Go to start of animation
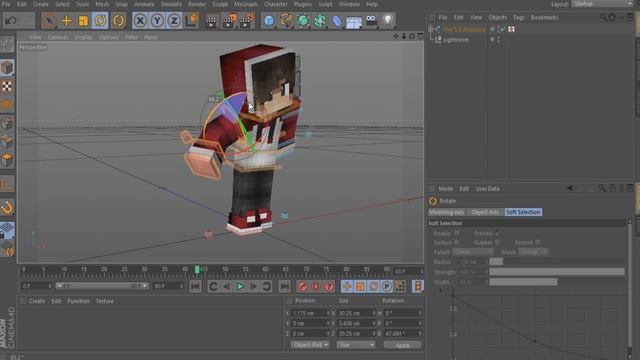 195,286
